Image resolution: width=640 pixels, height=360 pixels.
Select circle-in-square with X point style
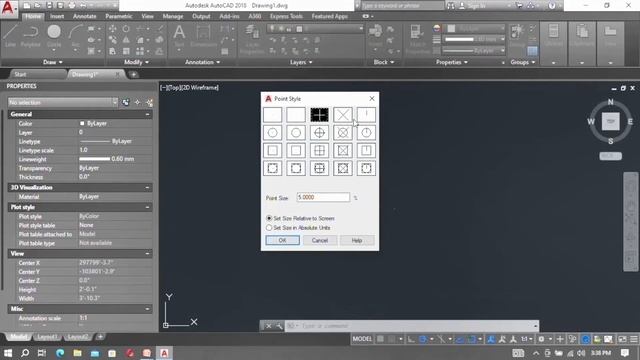(342, 168)
